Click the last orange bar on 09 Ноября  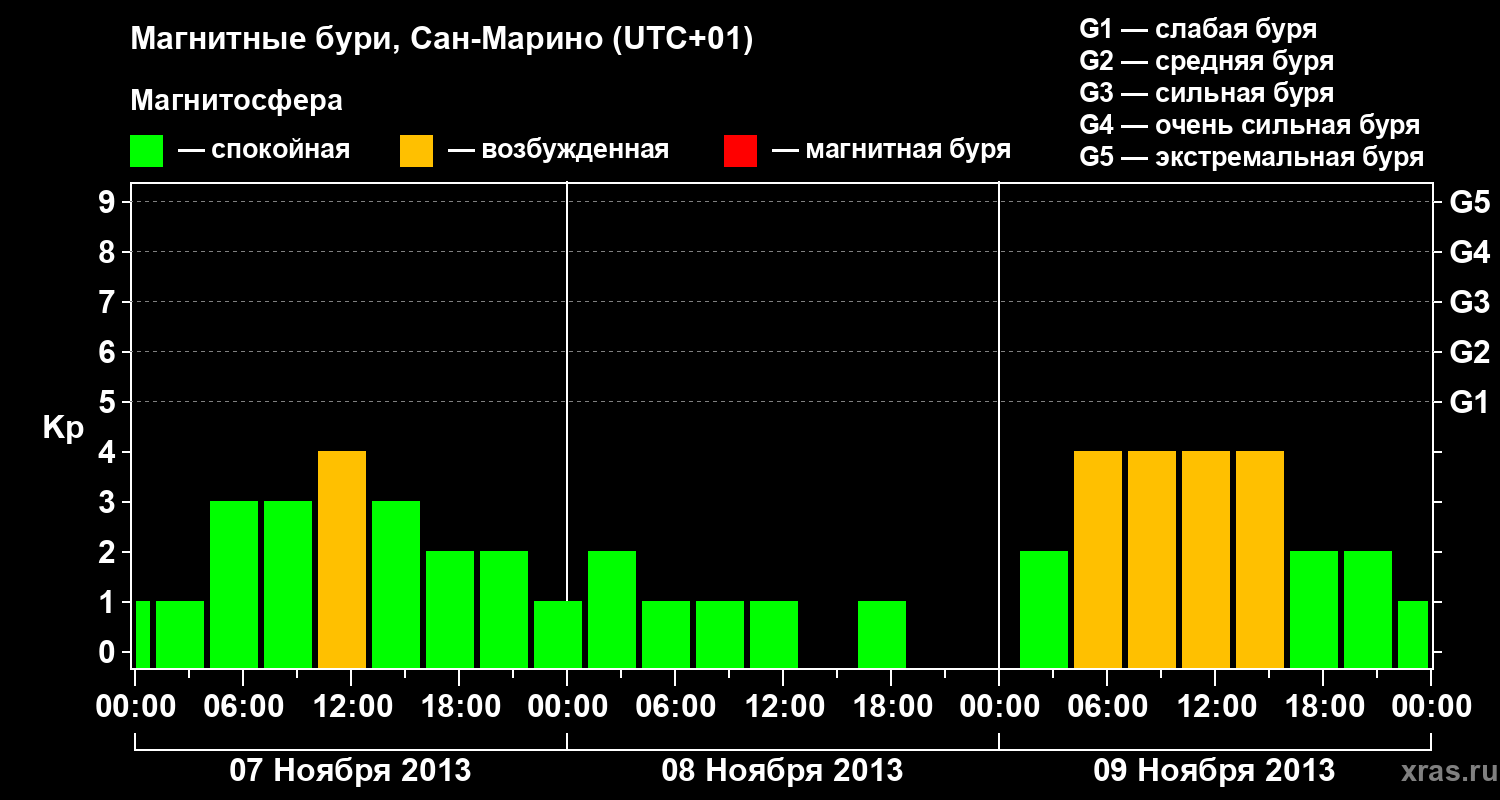[x=1260, y=559]
